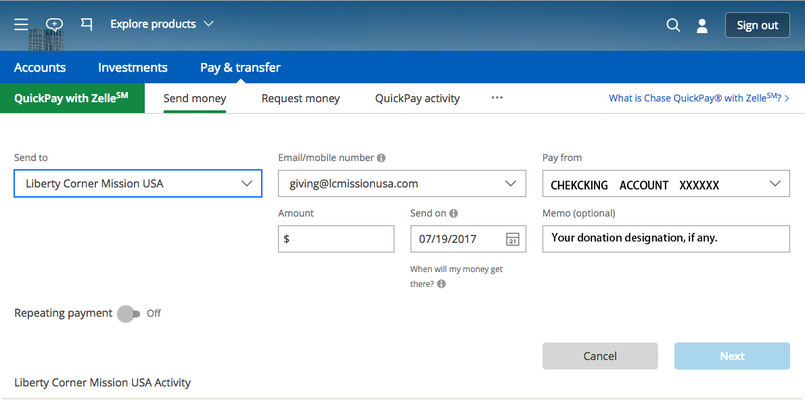The image size is (805, 400).
Task: Open the hamburger main menu
Action: (x=21, y=24)
